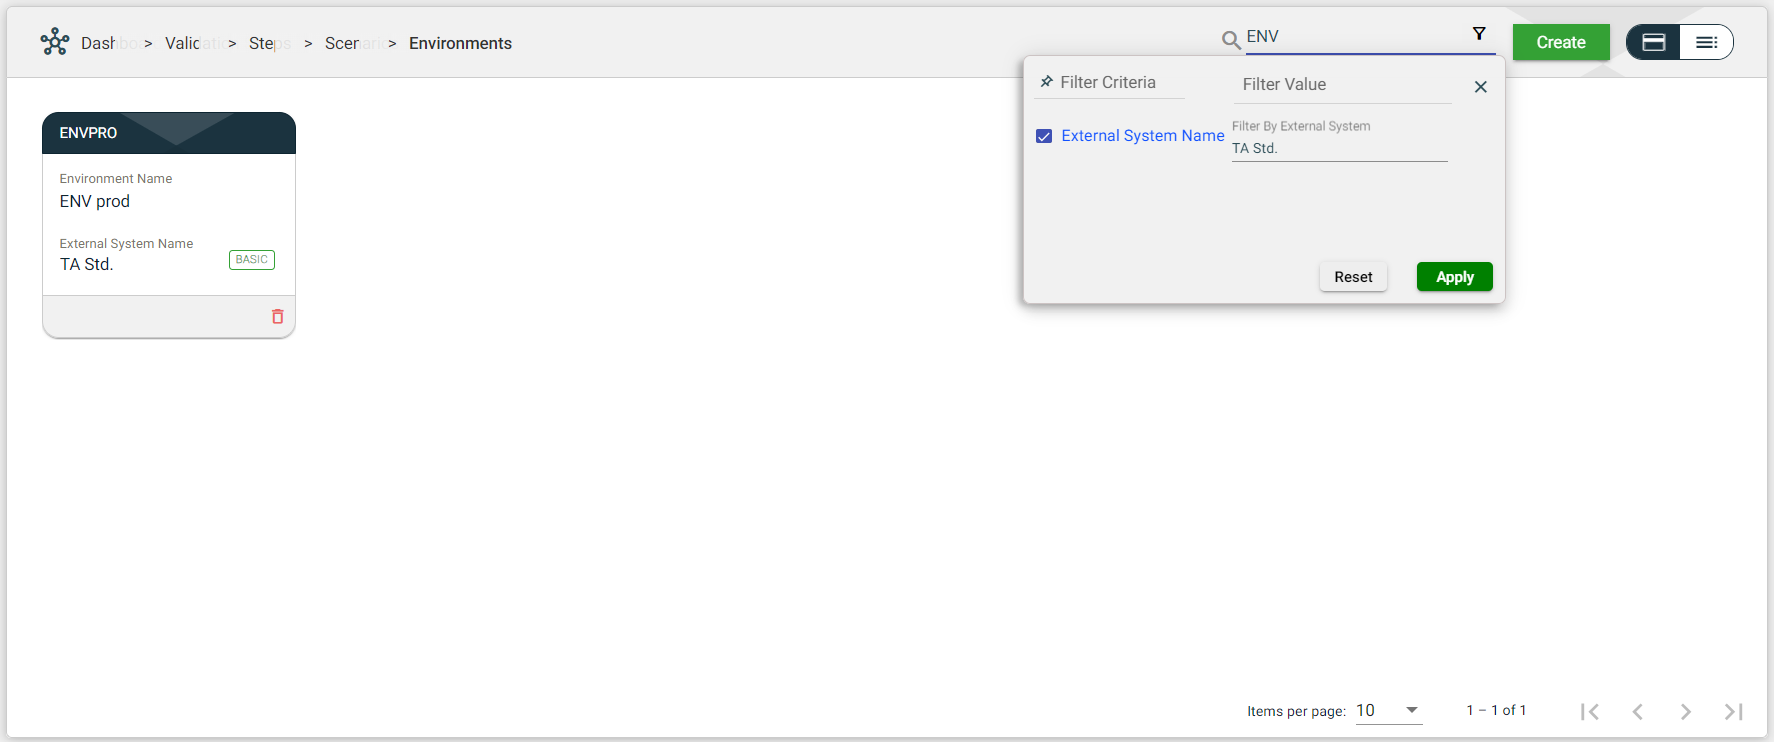Click the pin icon beside Filter Criteria
This screenshot has width=1774, height=742.
pyautogui.click(x=1046, y=82)
